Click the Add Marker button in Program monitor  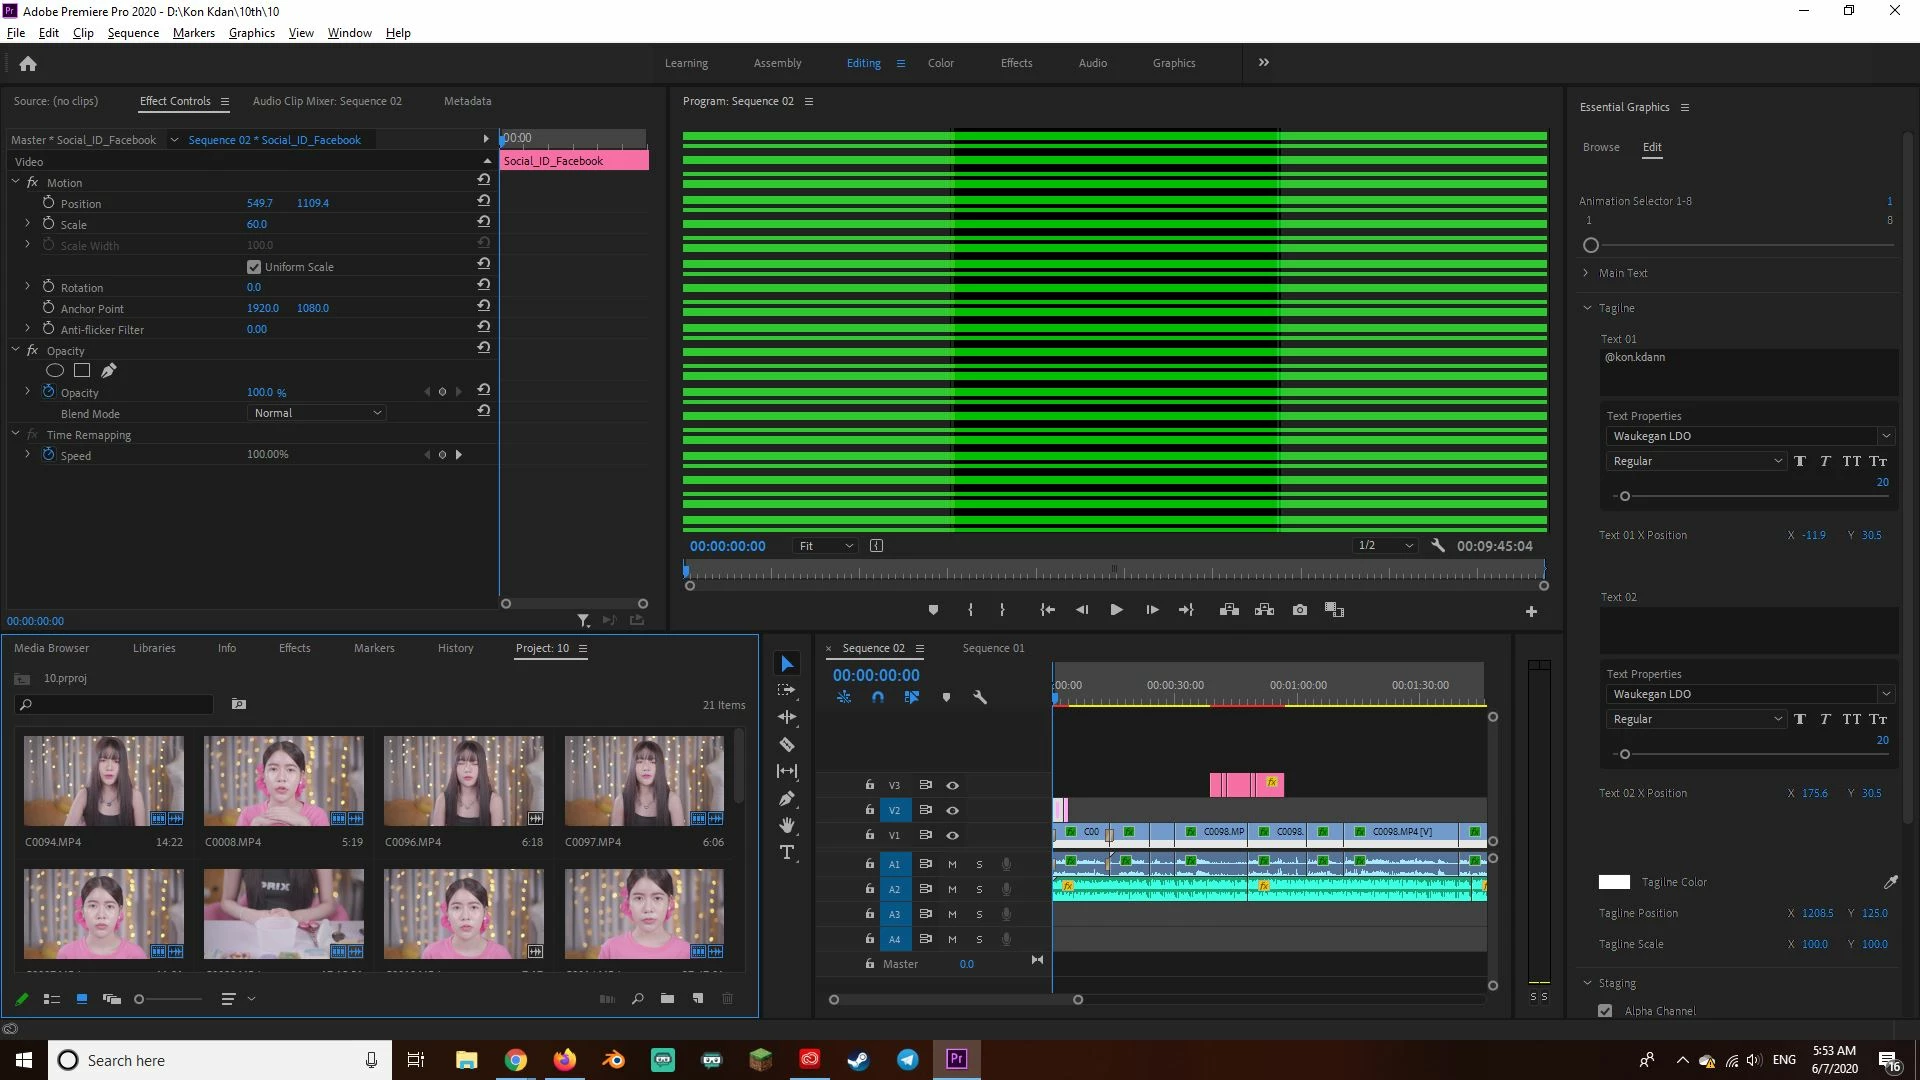(x=933, y=610)
